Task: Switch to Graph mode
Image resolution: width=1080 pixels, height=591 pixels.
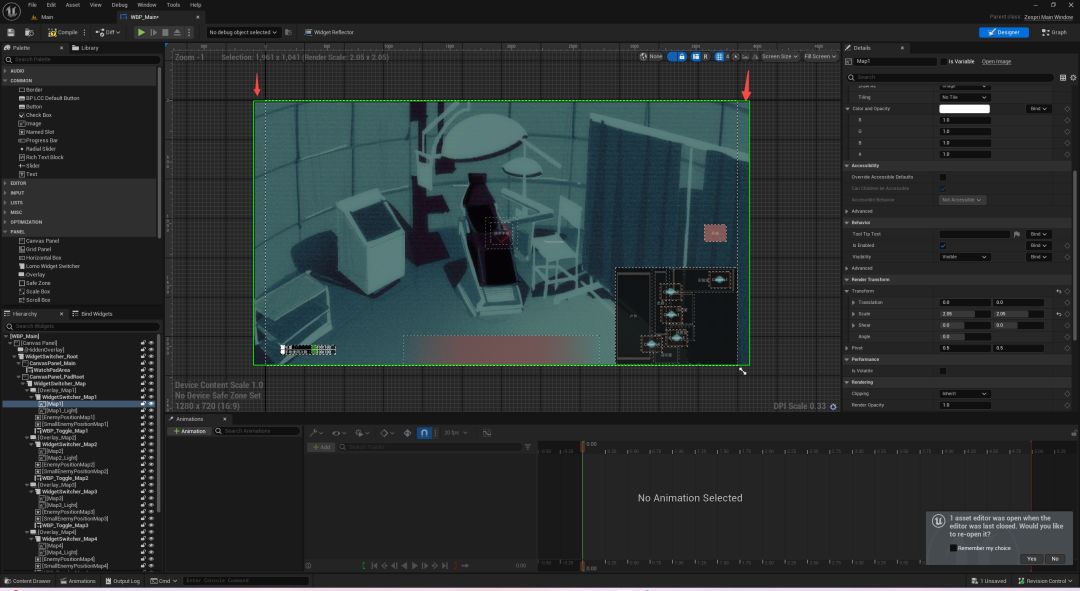Action: point(1055,32)
